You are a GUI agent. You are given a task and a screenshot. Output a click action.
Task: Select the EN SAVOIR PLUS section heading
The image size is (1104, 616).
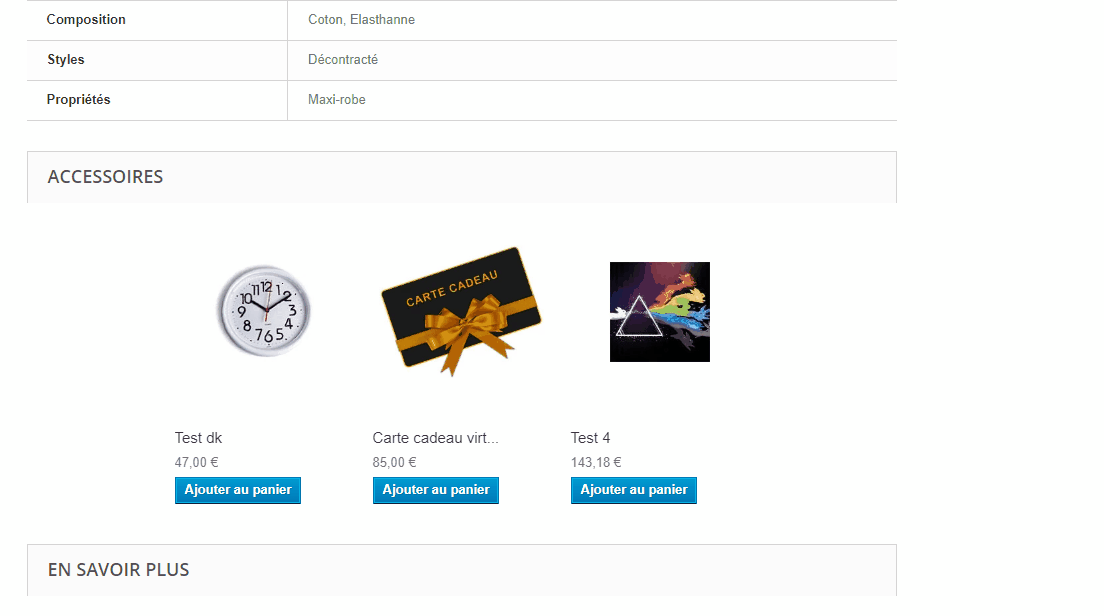(118, 570)
